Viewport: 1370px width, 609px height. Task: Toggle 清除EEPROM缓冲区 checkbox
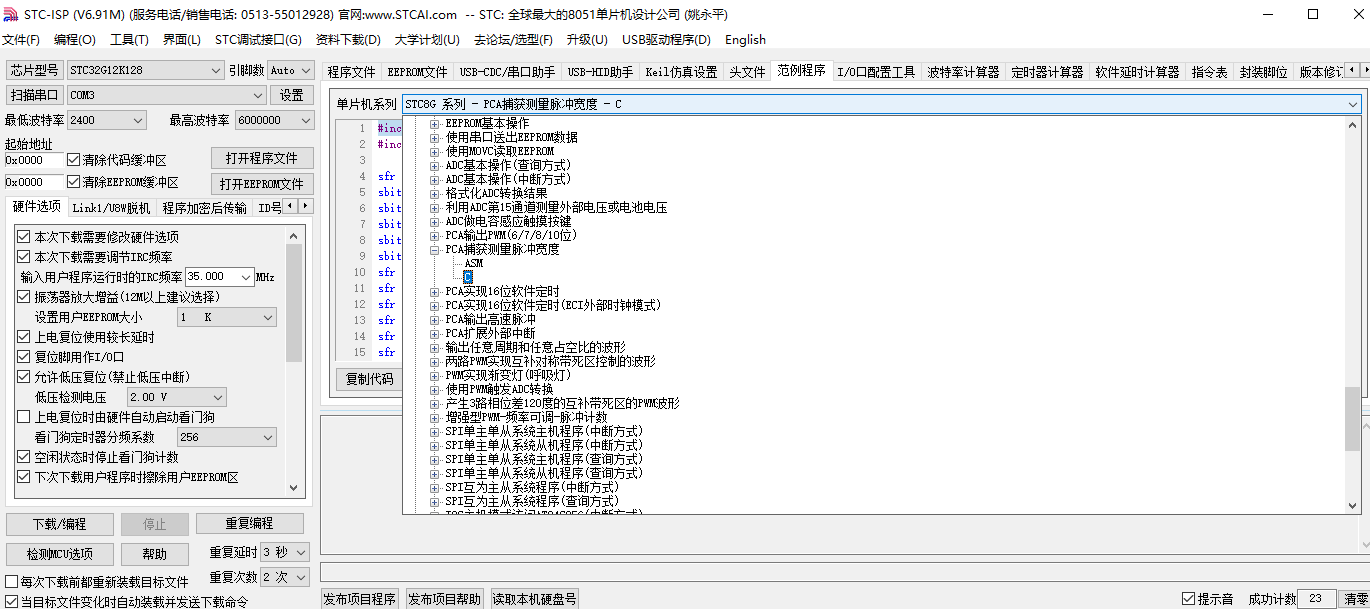tap(74, 182)
